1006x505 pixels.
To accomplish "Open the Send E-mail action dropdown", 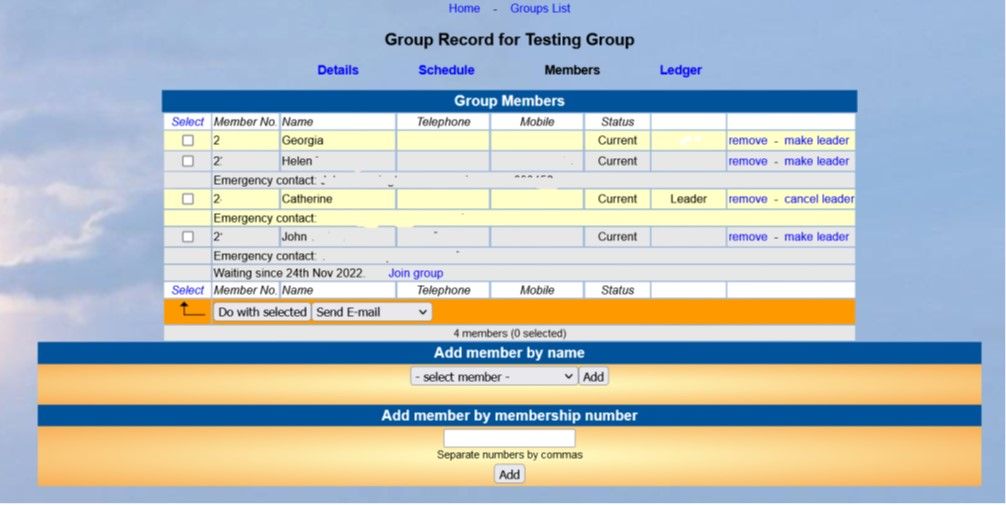I will pyautogui.click(x=372, y=312).
